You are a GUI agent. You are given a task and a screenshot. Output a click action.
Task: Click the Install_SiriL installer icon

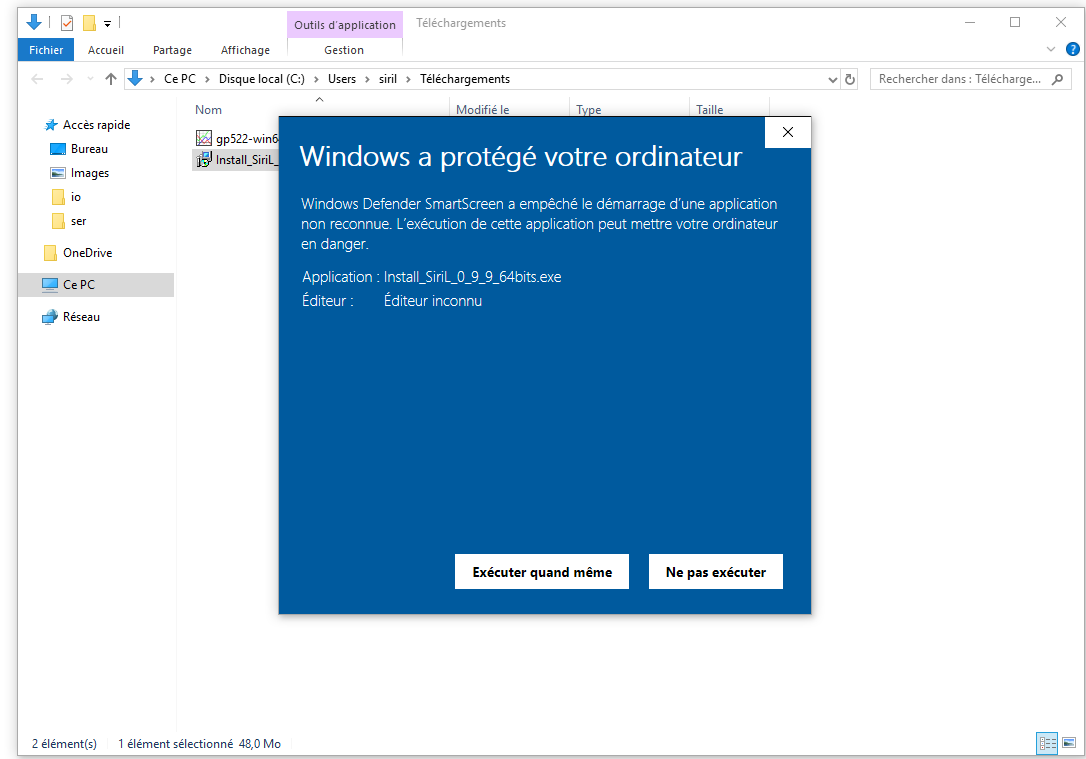(204, 160)
